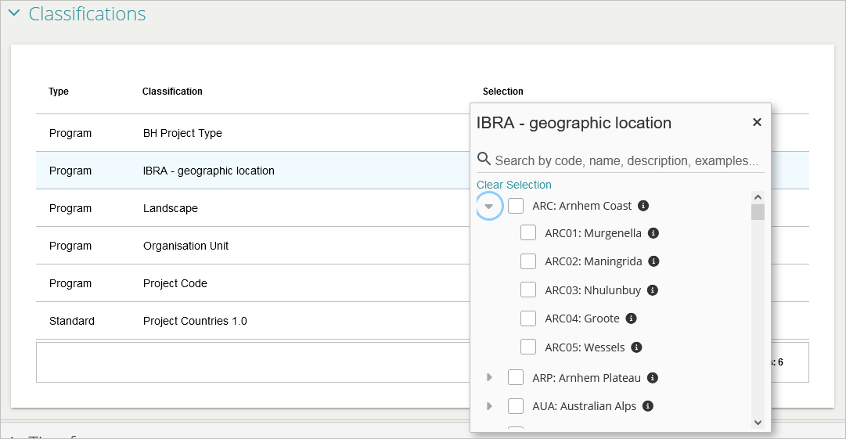The width and height of the screenshot is (846, 440).
Task: Tick the ARC01: Murgenella checkbox
Action: coord(528,233)
